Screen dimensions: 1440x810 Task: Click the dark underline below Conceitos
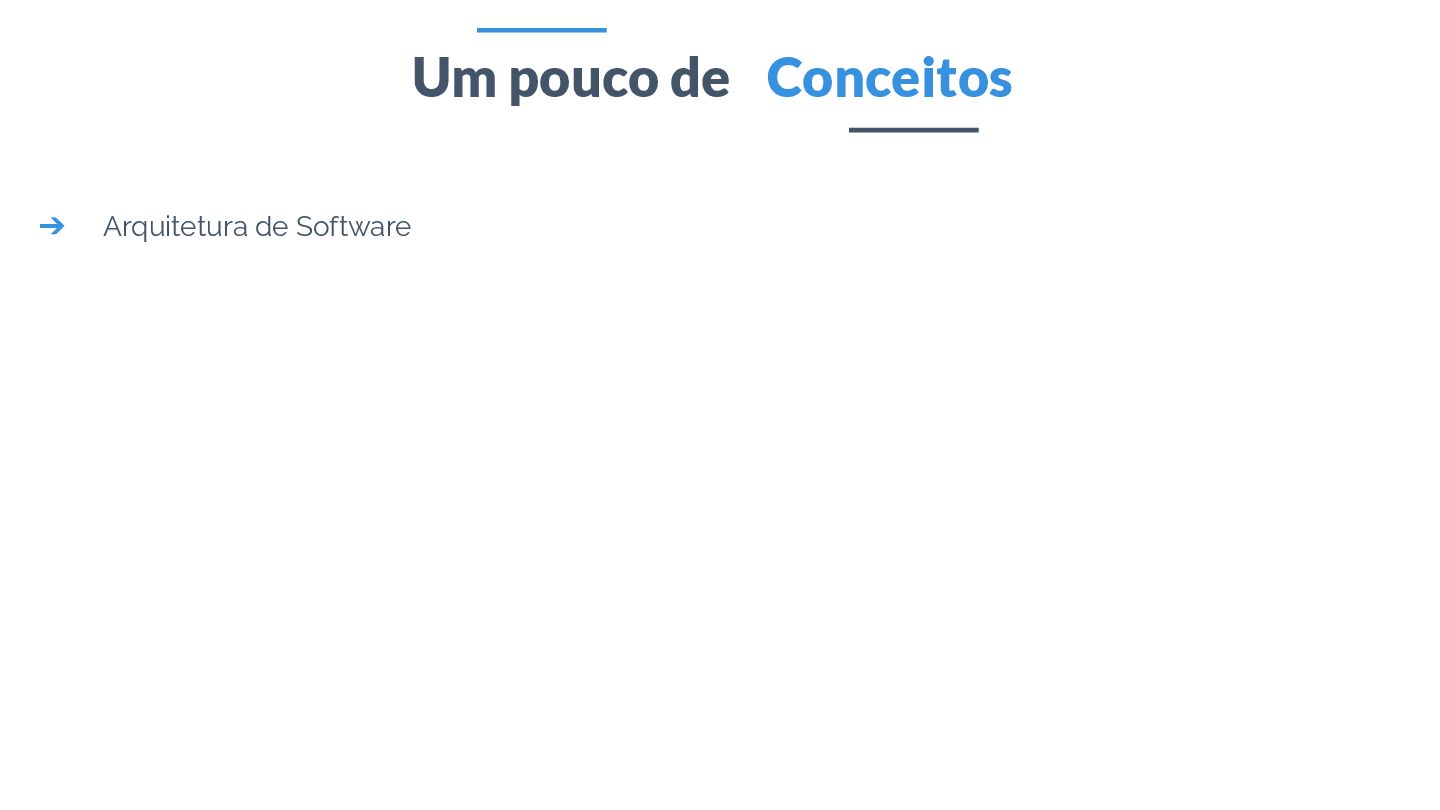click(913, 130)
